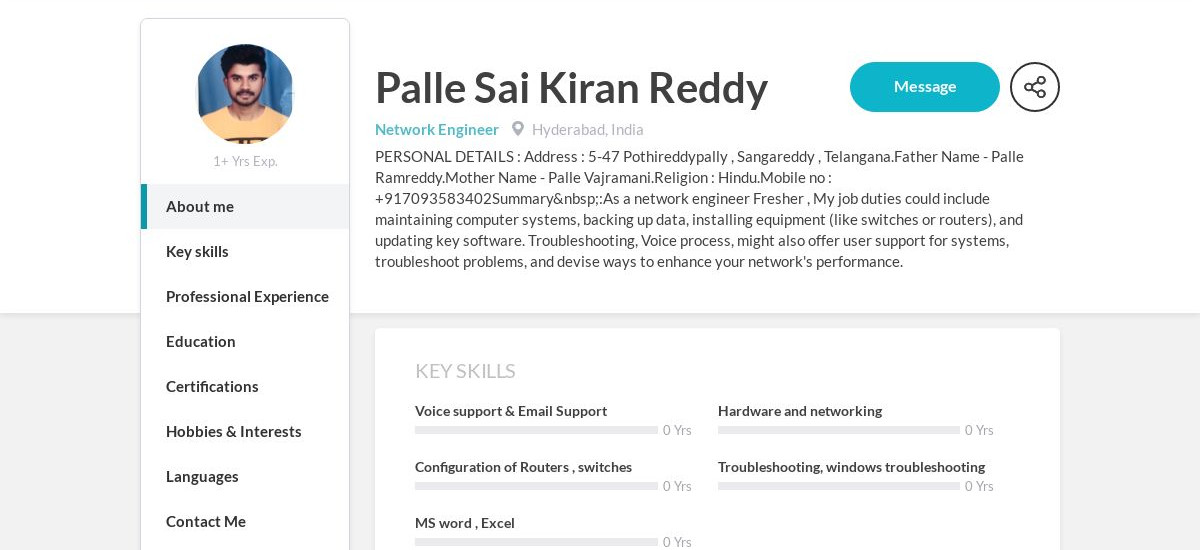Open Professional Experience sidebar item

(245, 296)
